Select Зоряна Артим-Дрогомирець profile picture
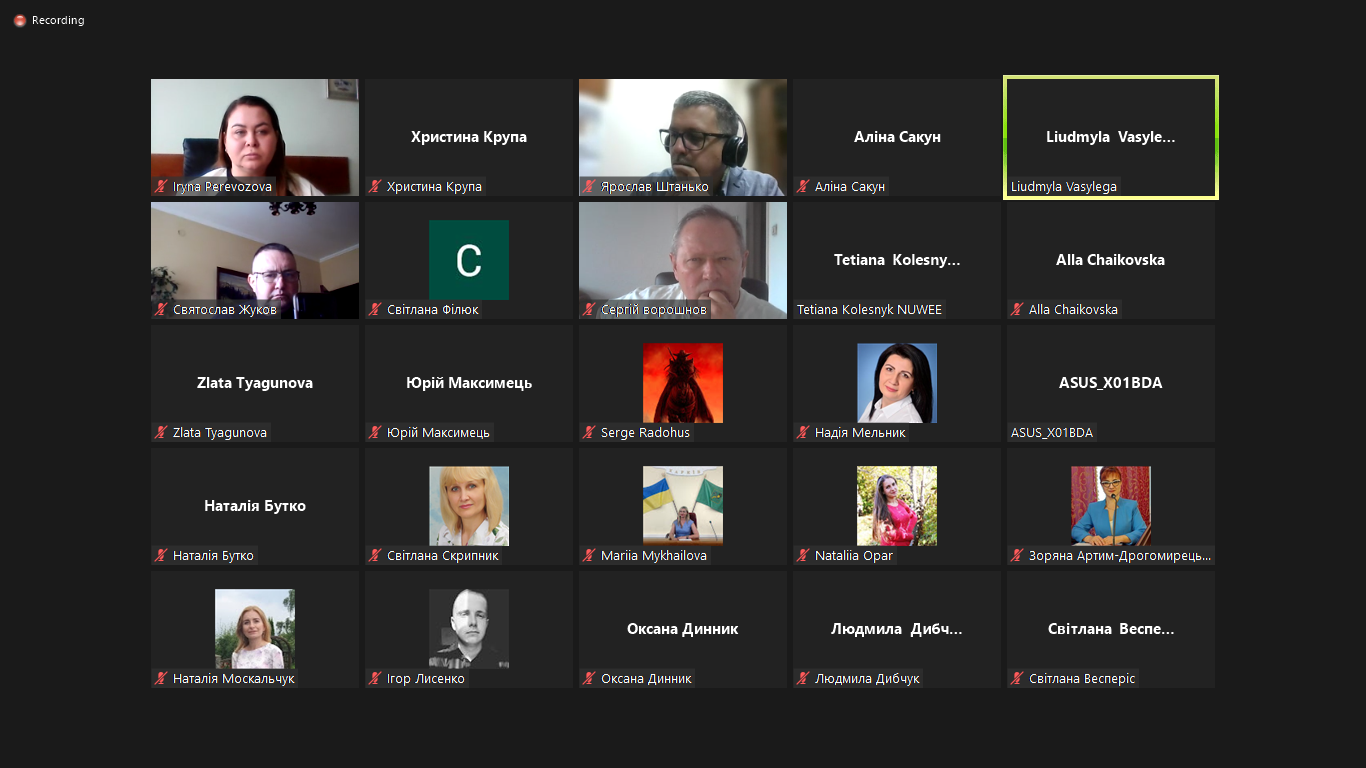This screenshot has height=768, width=1366. click(1110, 506)
